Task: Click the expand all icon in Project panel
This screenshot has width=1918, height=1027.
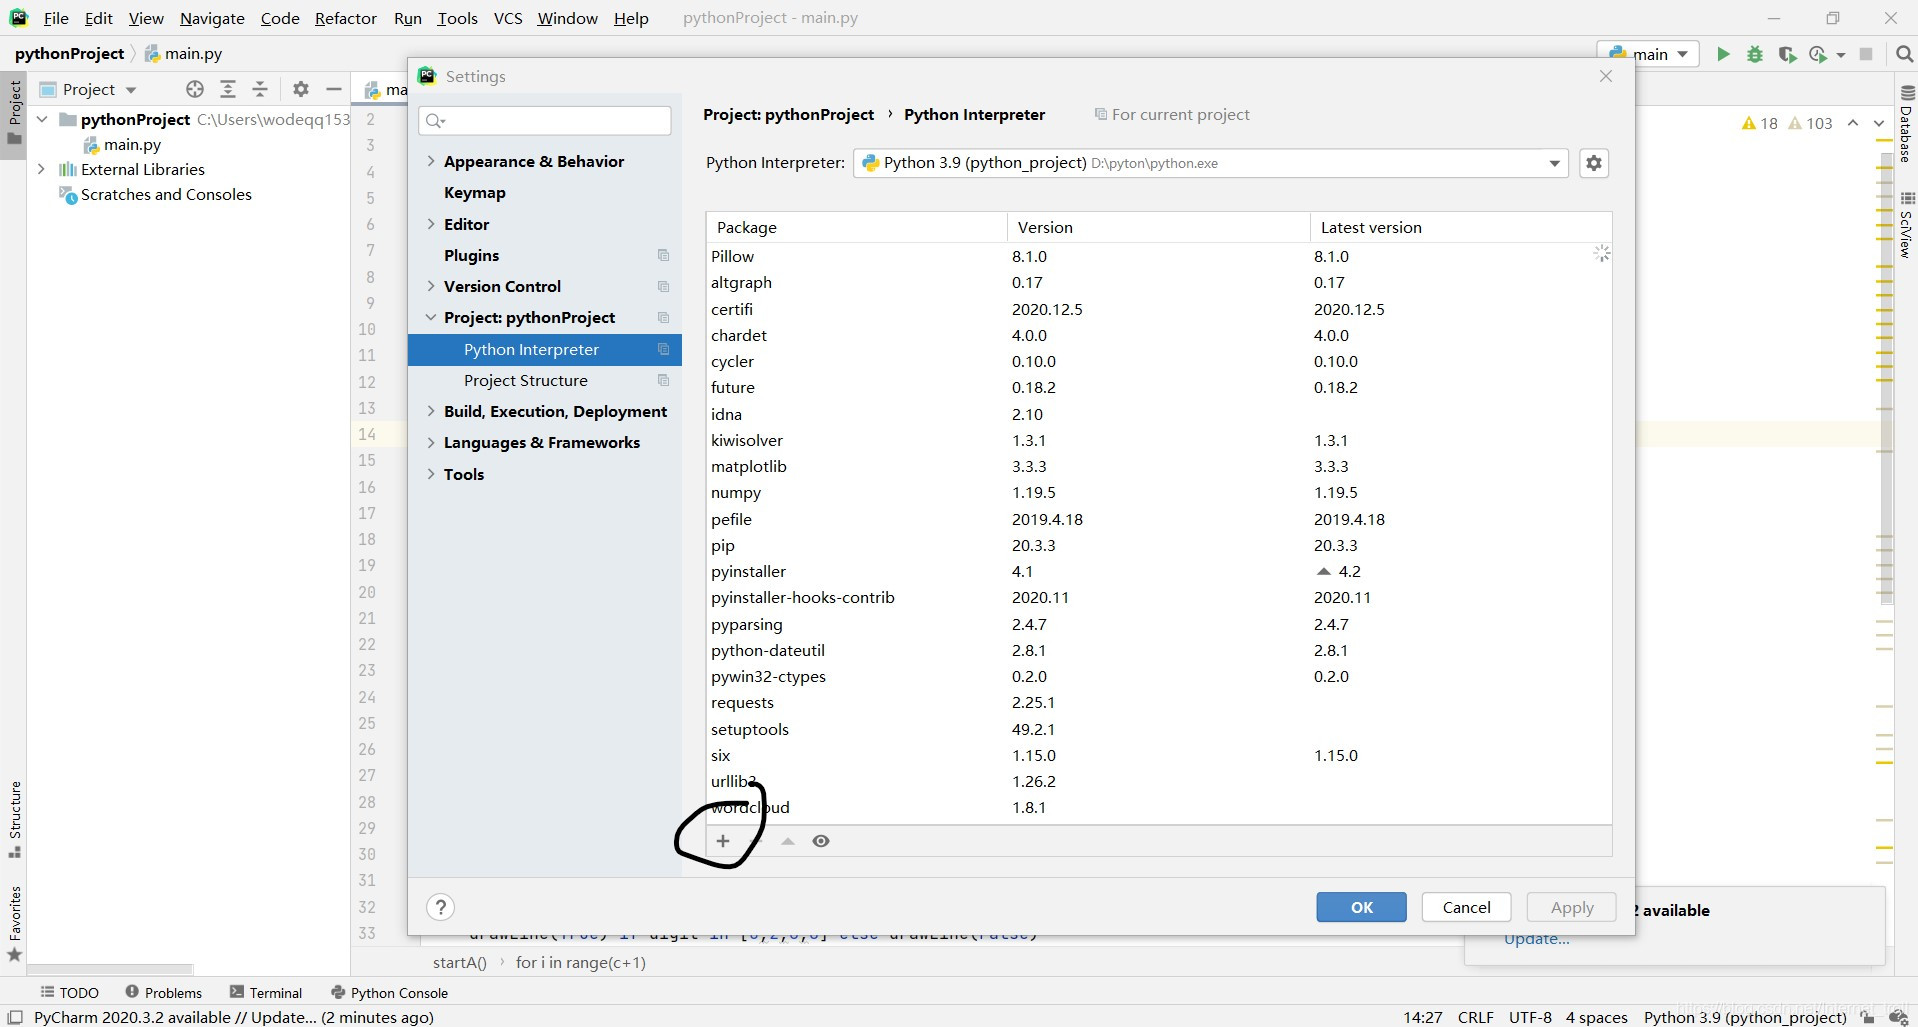Action: coord(228,89)
